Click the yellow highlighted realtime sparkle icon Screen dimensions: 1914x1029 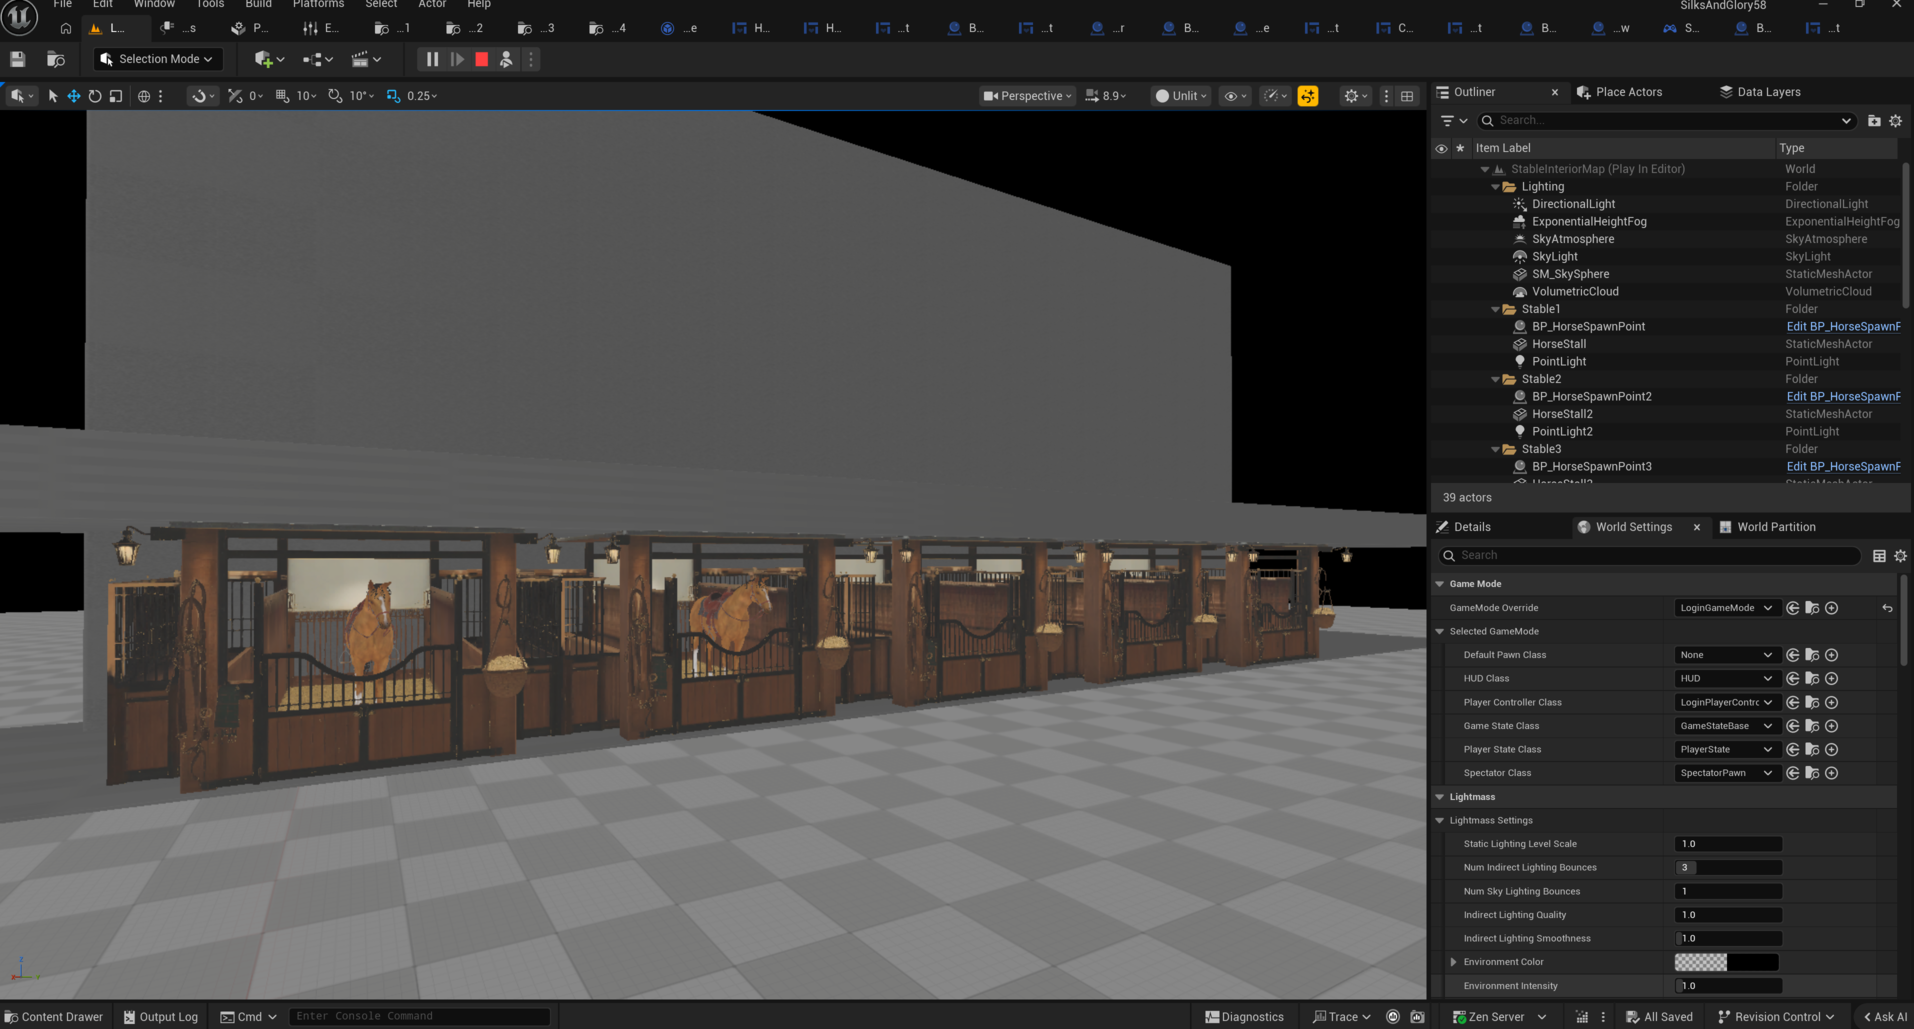click(x=1308, y=96)
